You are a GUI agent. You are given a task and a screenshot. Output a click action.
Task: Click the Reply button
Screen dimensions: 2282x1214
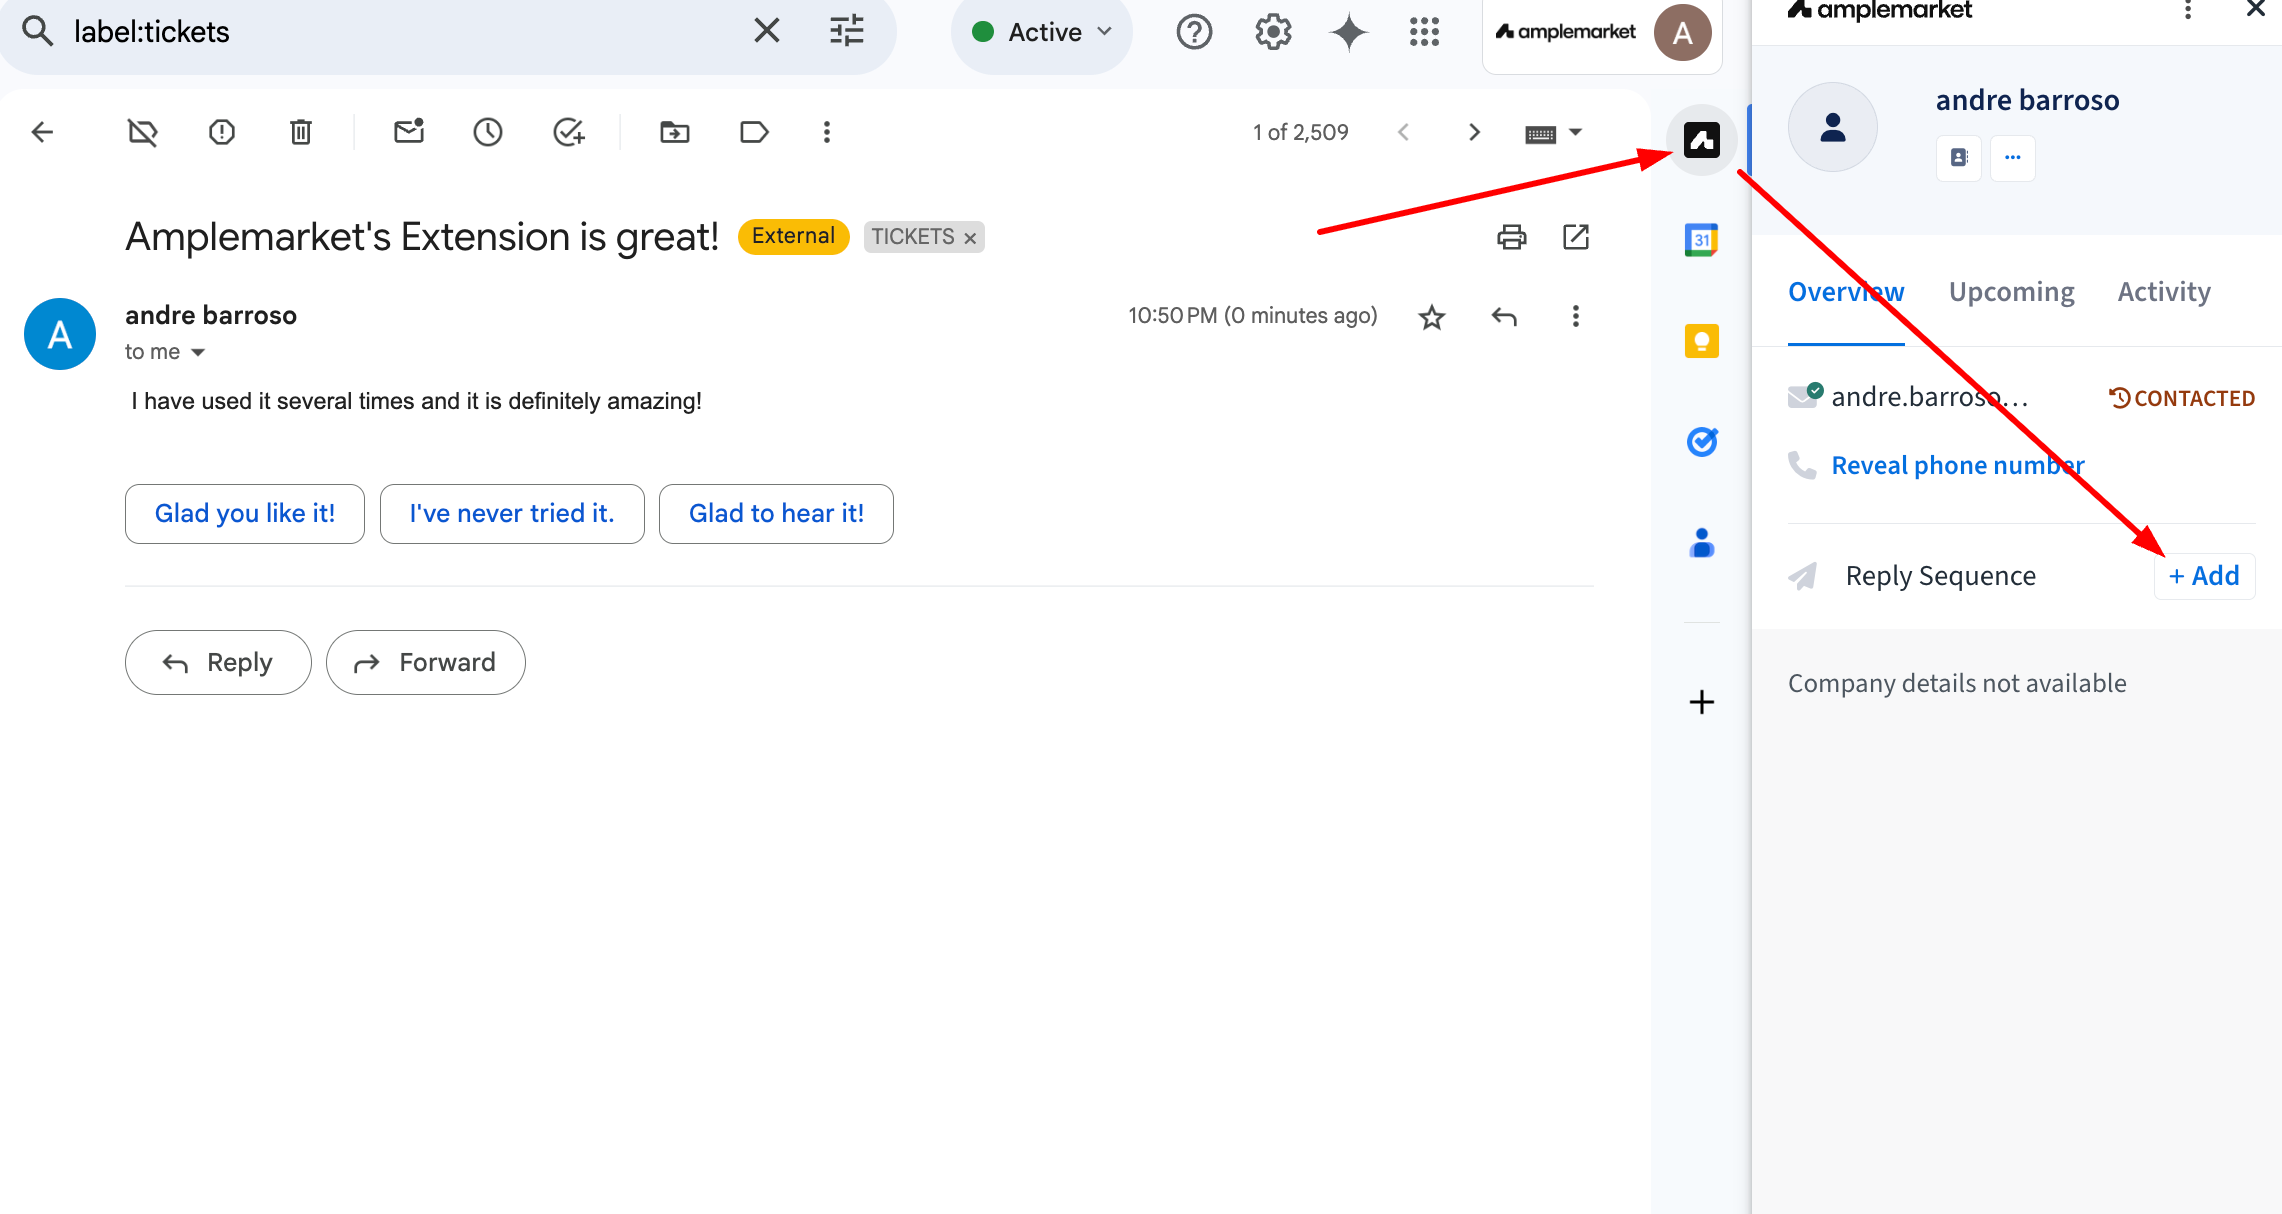218,662
